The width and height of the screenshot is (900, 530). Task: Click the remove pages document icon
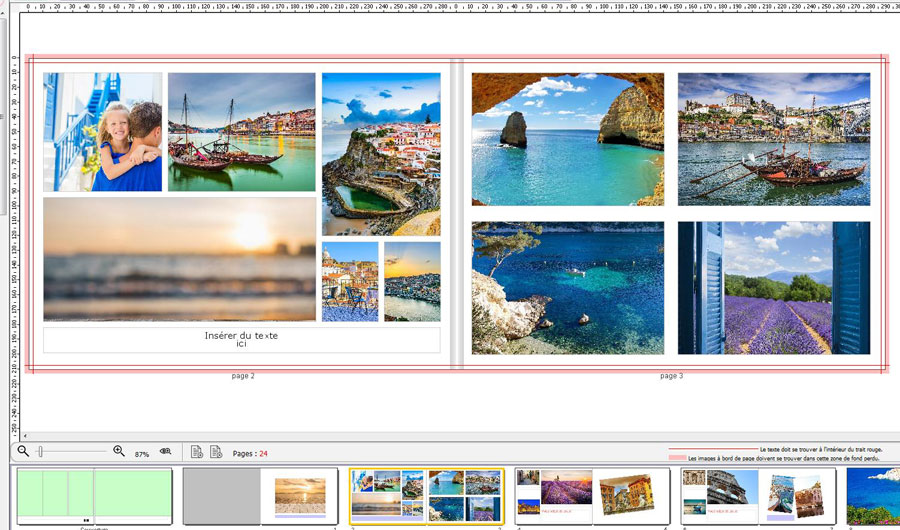(216, 452)
